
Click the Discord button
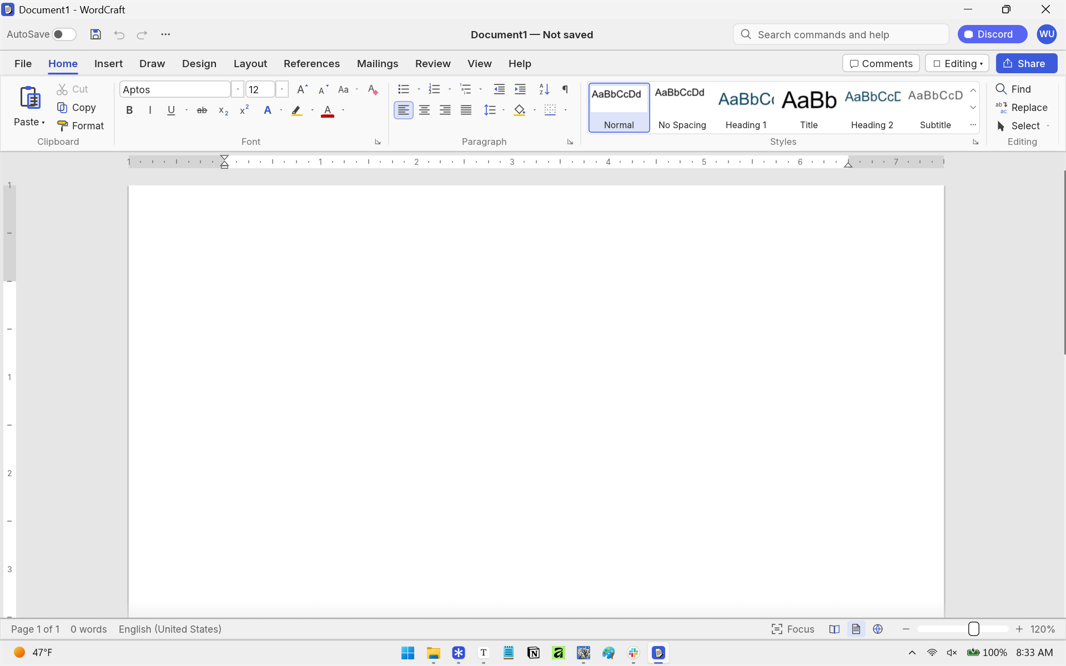click(x=992, y=34)
